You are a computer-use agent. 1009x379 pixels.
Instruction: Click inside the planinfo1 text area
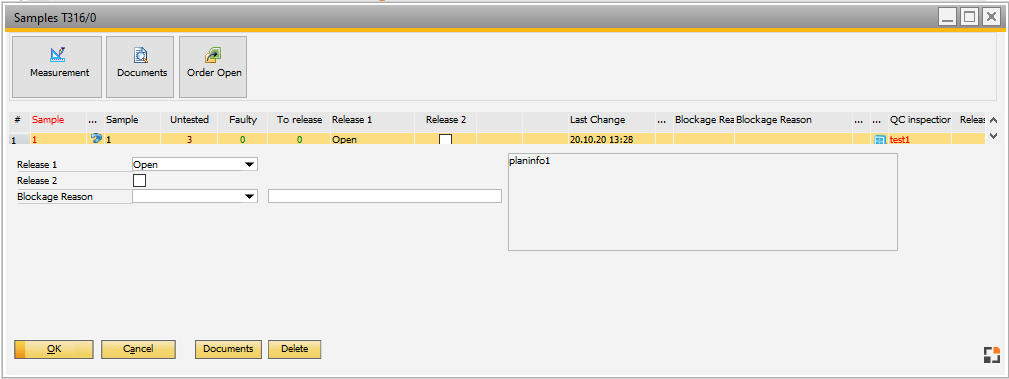click(703, 201)
